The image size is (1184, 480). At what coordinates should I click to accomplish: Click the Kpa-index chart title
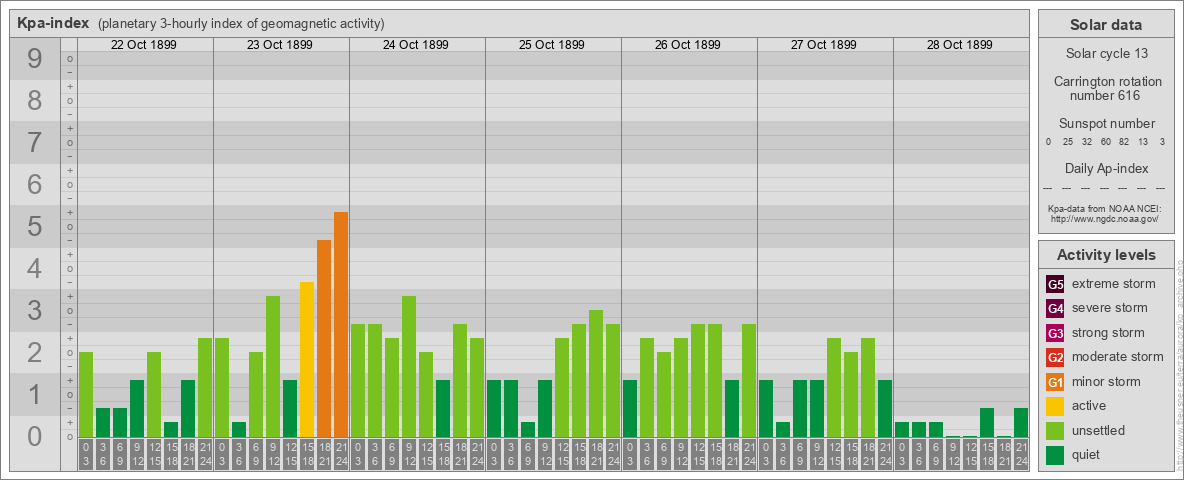(53, 23)
